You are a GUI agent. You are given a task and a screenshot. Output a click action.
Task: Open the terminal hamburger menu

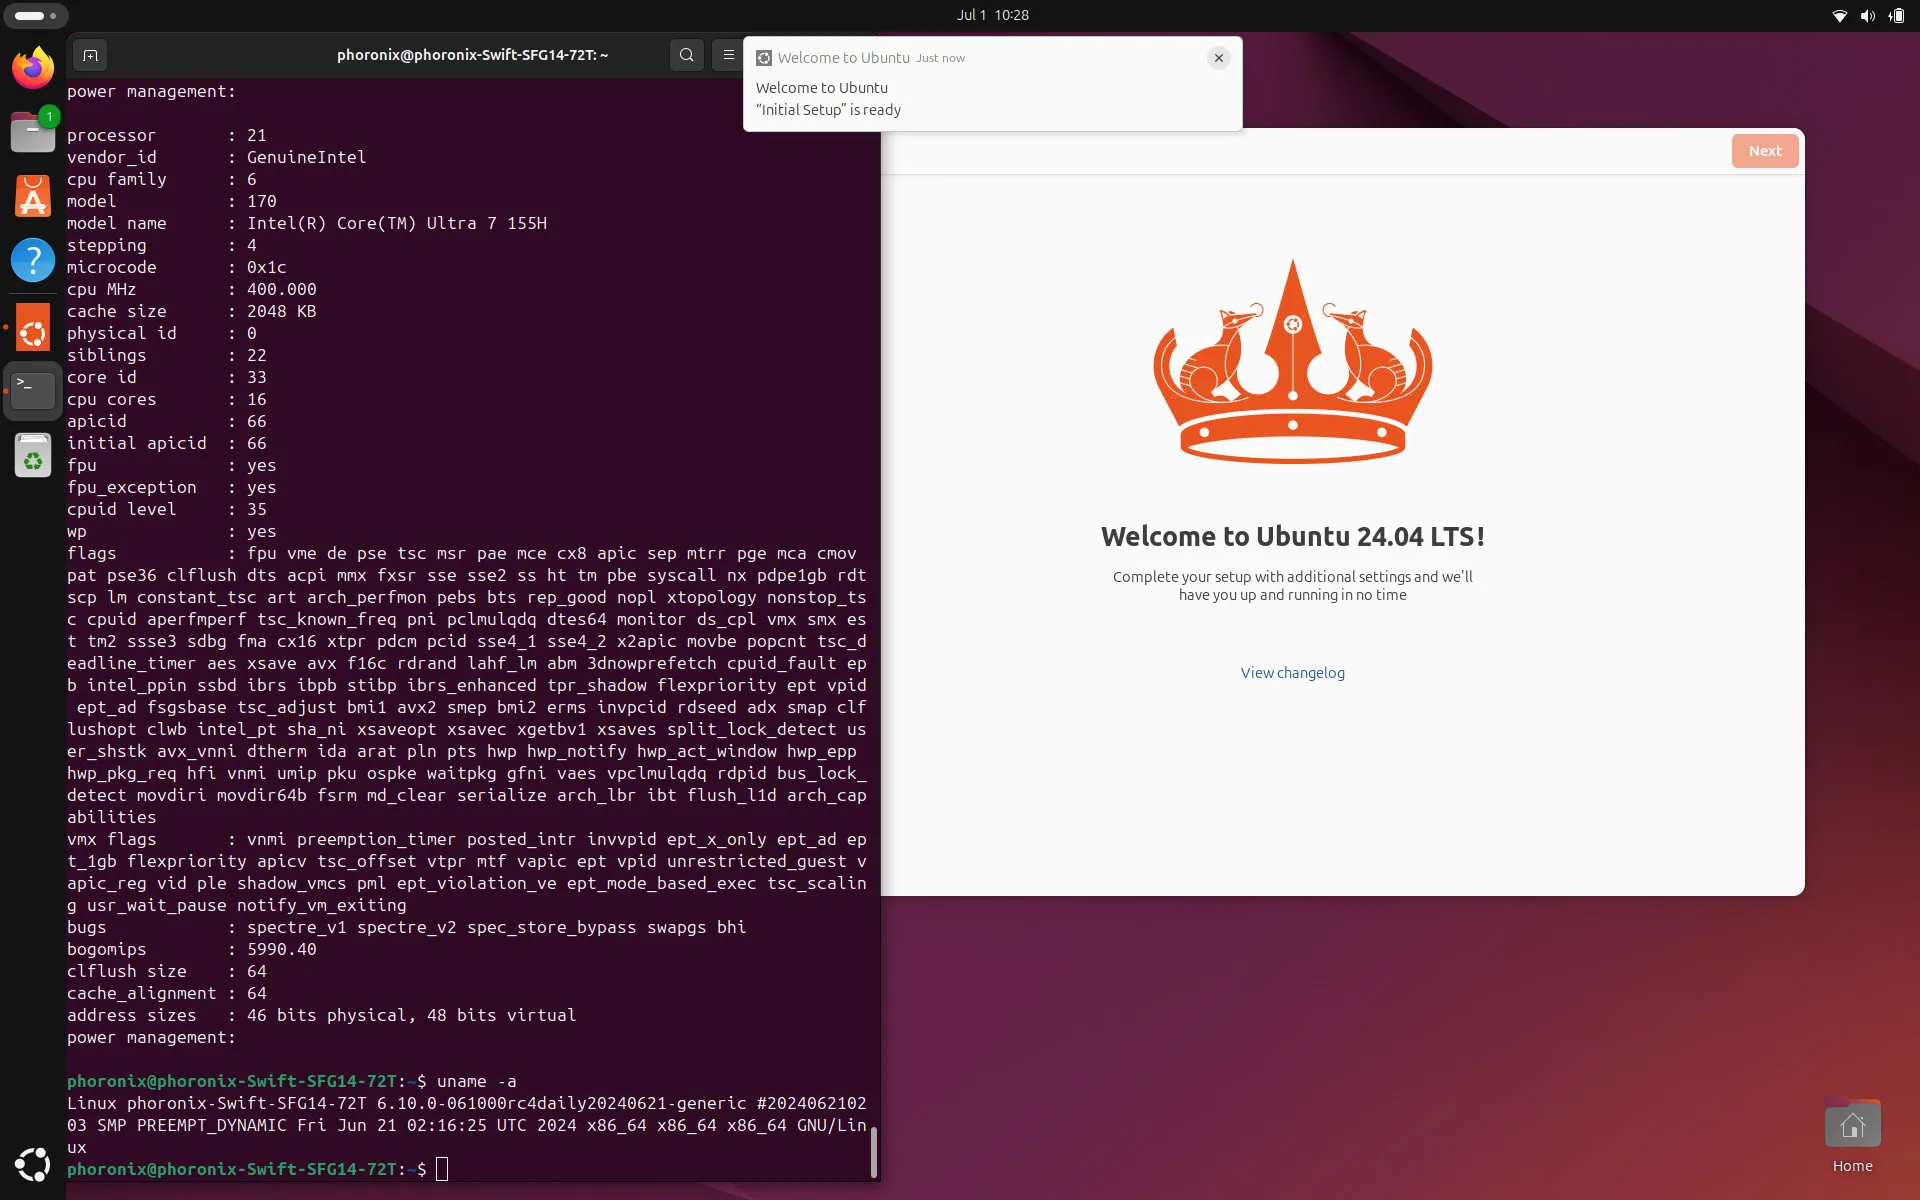click(729, 55)
